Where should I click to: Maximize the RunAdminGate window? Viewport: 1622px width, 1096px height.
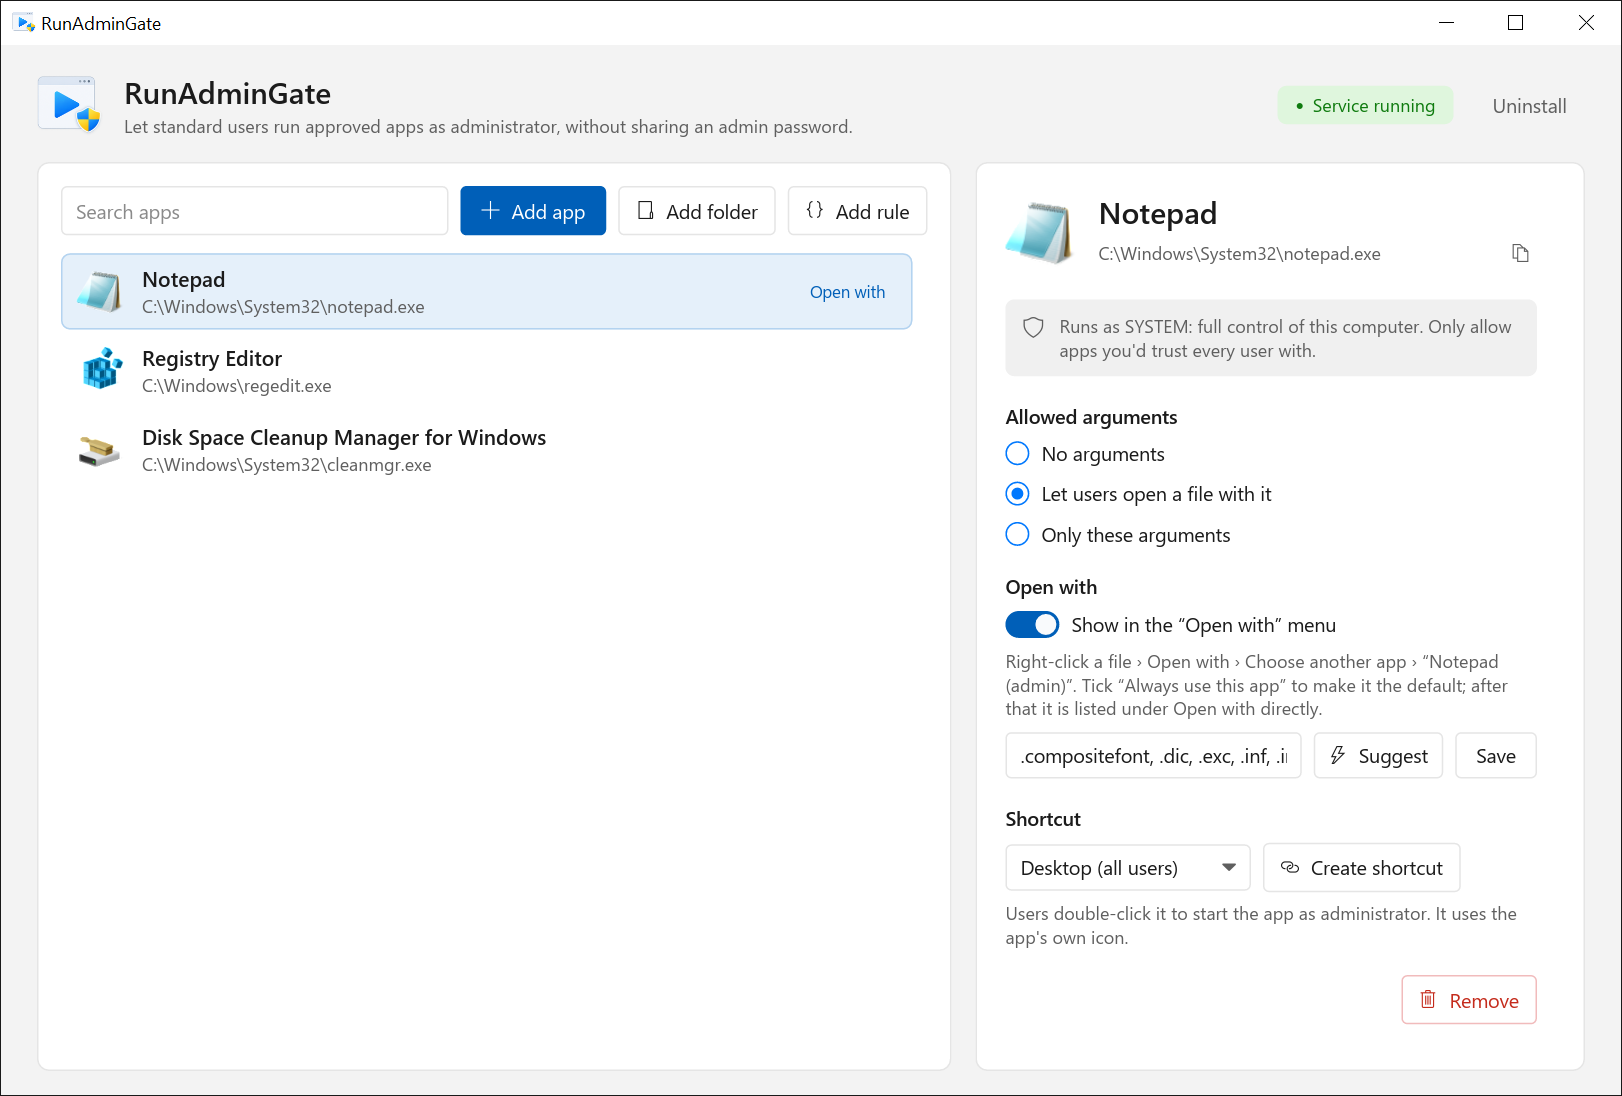(x=1515, y=23)
